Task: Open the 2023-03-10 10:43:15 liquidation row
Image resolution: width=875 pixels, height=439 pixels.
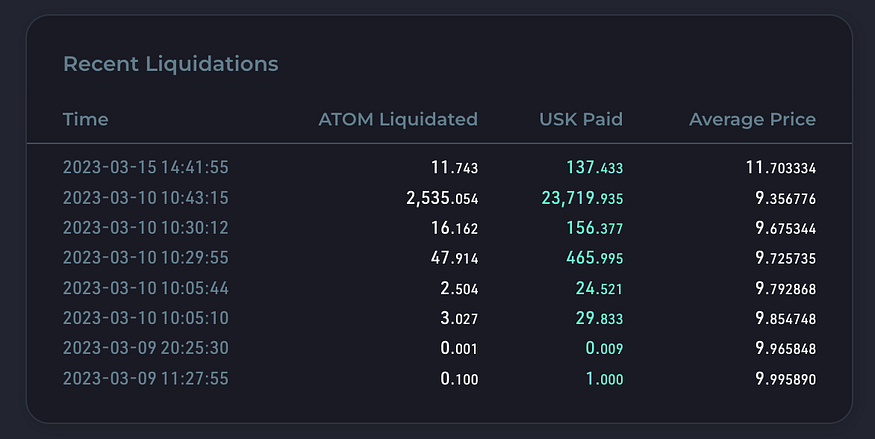Action: [x=439, y=197]
